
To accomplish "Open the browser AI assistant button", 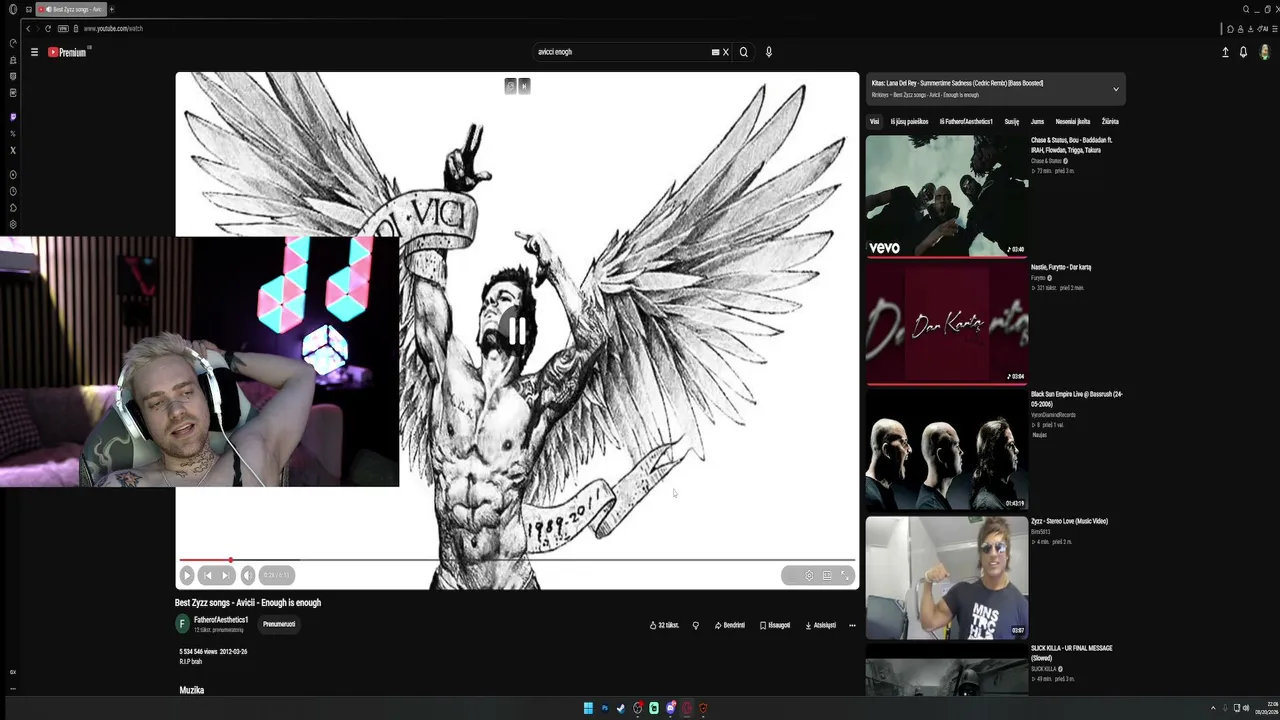I will [1263, 29].
